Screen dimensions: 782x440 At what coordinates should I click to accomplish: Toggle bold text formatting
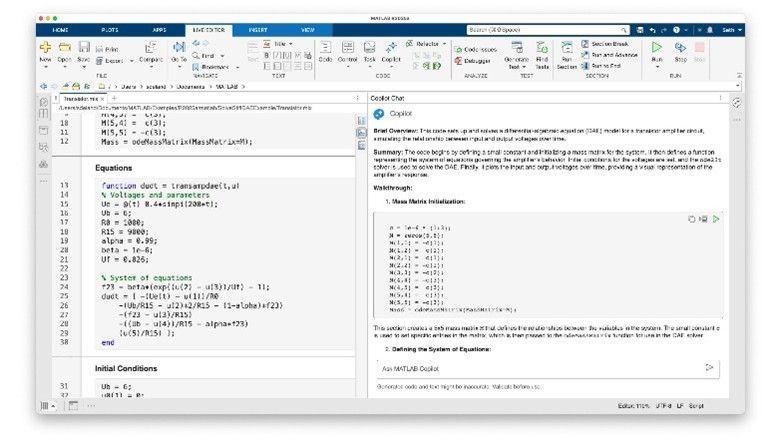click(266, 55)
